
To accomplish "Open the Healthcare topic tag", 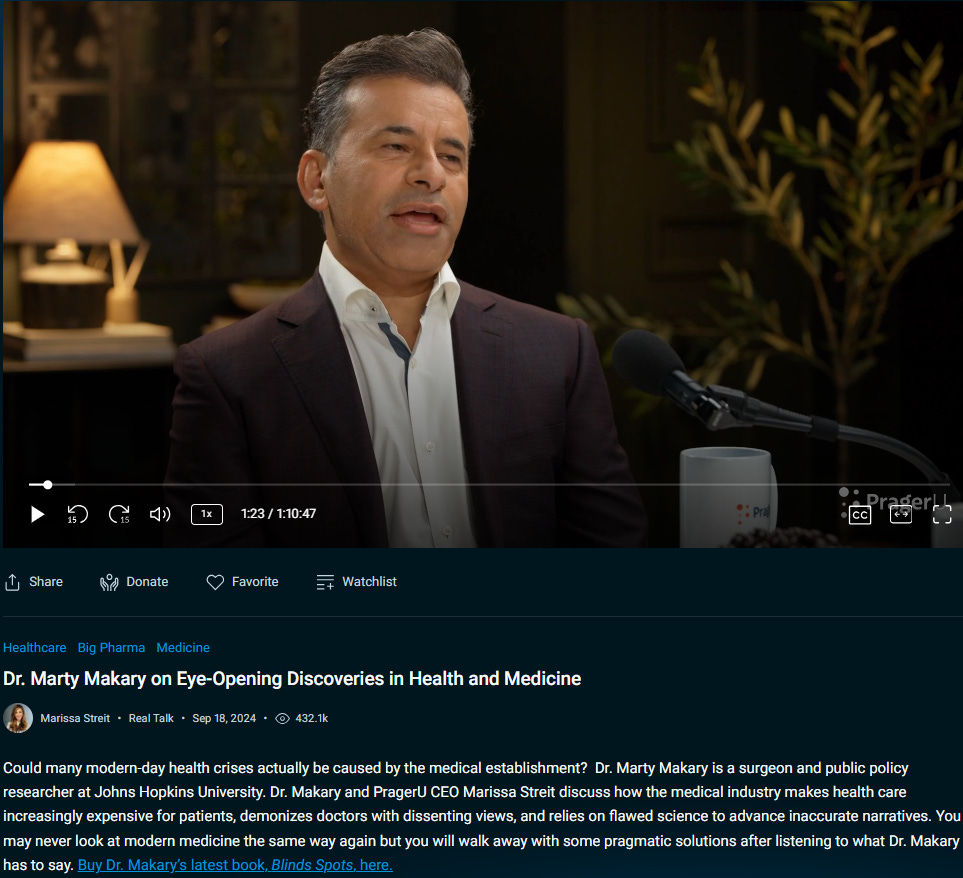I will (x=34, y=648).
